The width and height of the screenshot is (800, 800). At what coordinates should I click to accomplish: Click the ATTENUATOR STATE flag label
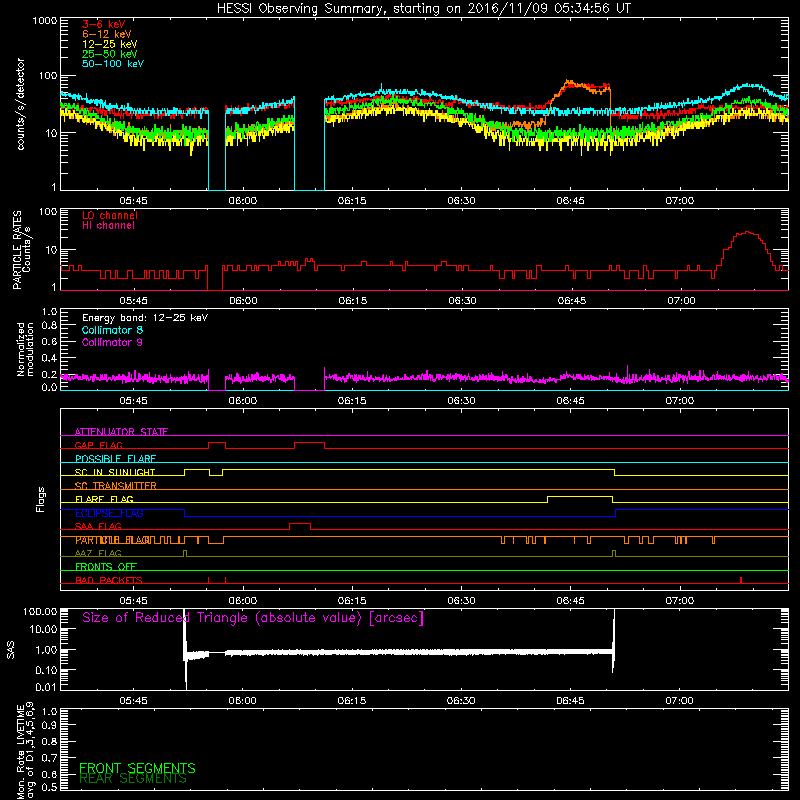tap(121, 432)
